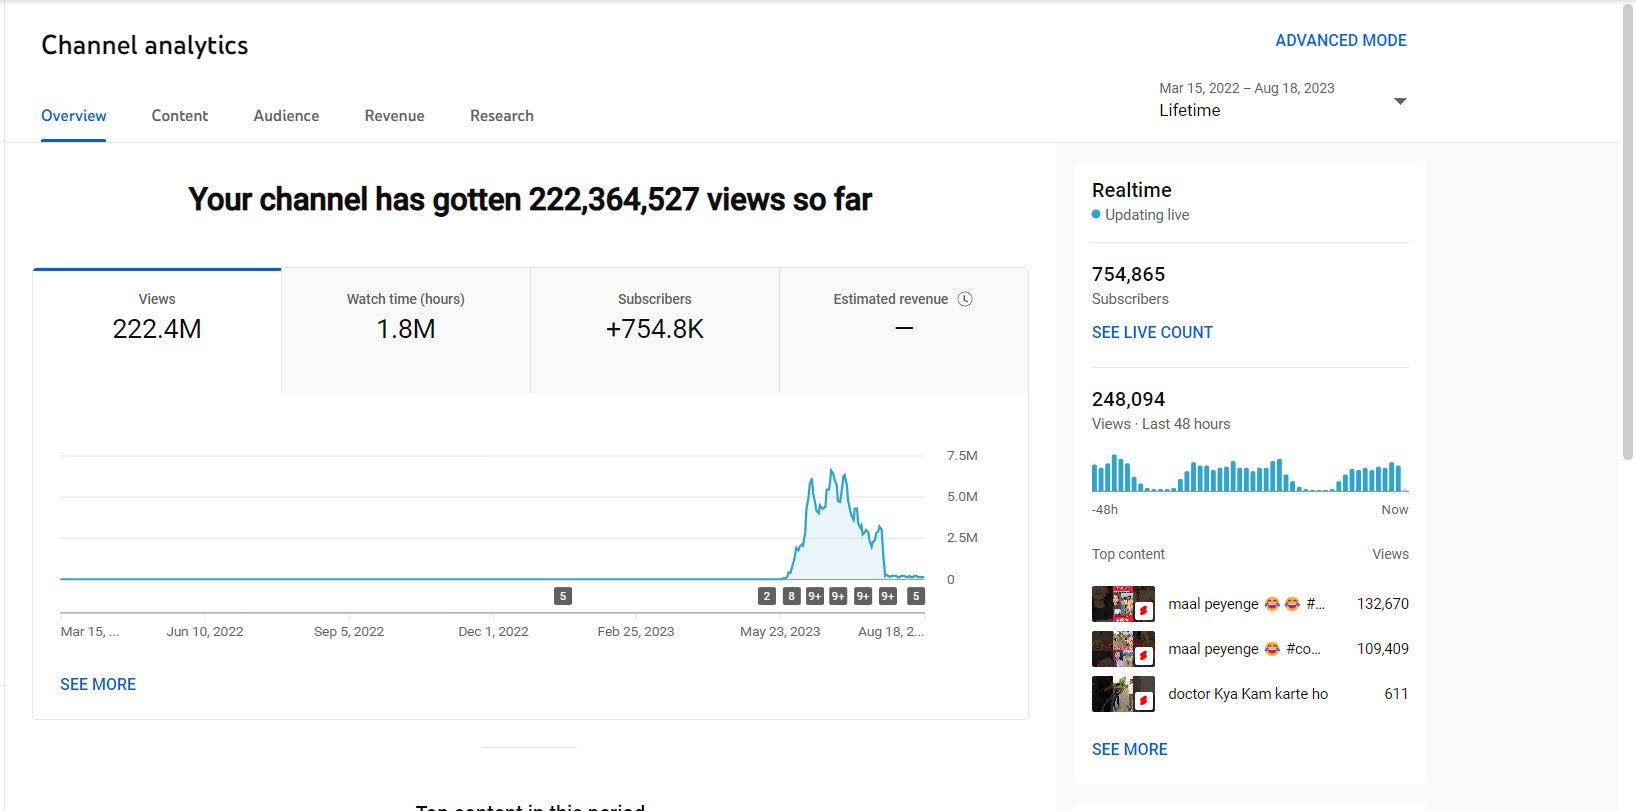Click the clock icon beside Estimated revenue
This screenshot has height=811, width=1636.
pyautogui.click(x=965, y=299)
